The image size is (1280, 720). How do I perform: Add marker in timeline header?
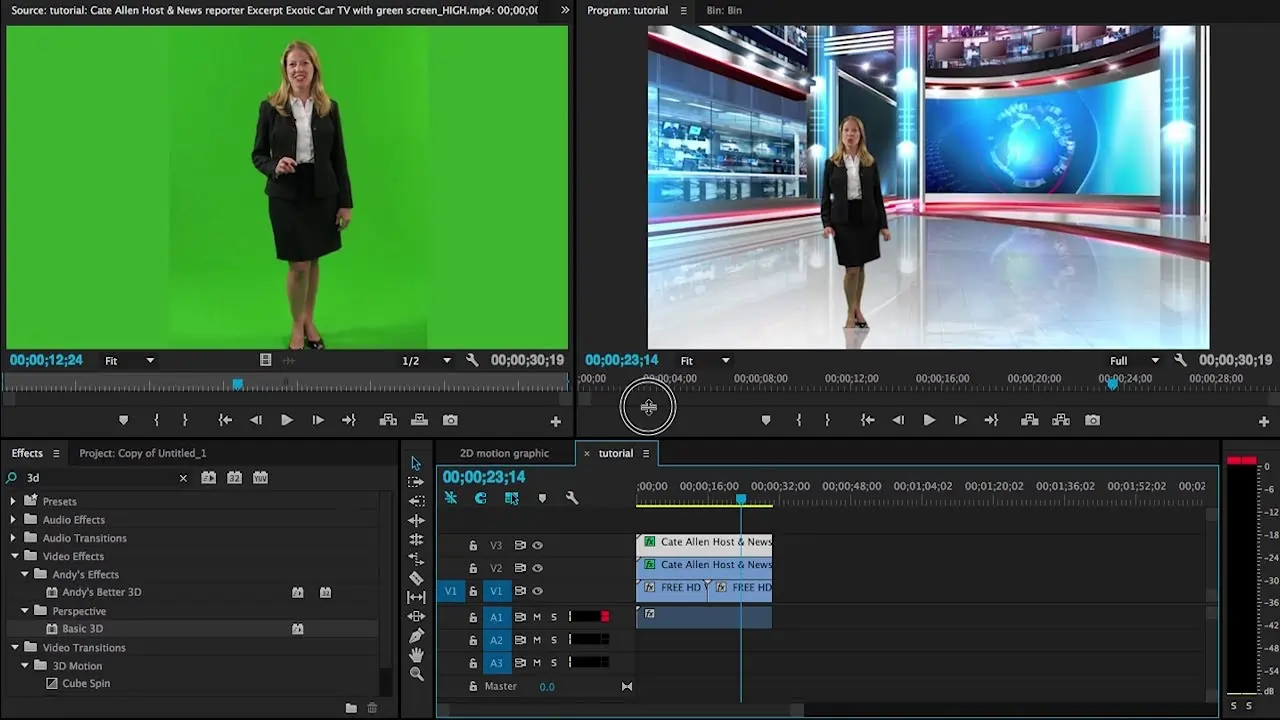click(x=542, y=498)
